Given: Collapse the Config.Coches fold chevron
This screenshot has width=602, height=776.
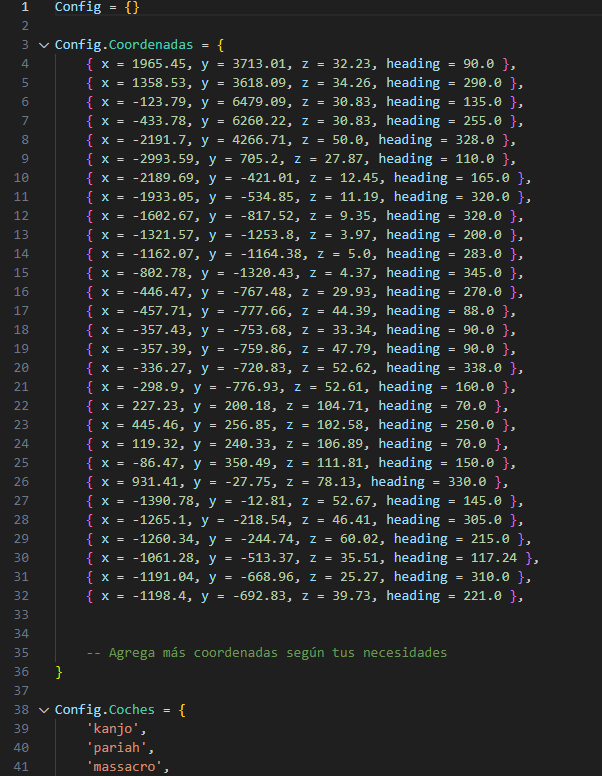Looking at the screenshot, I should (x=43, y=710).
